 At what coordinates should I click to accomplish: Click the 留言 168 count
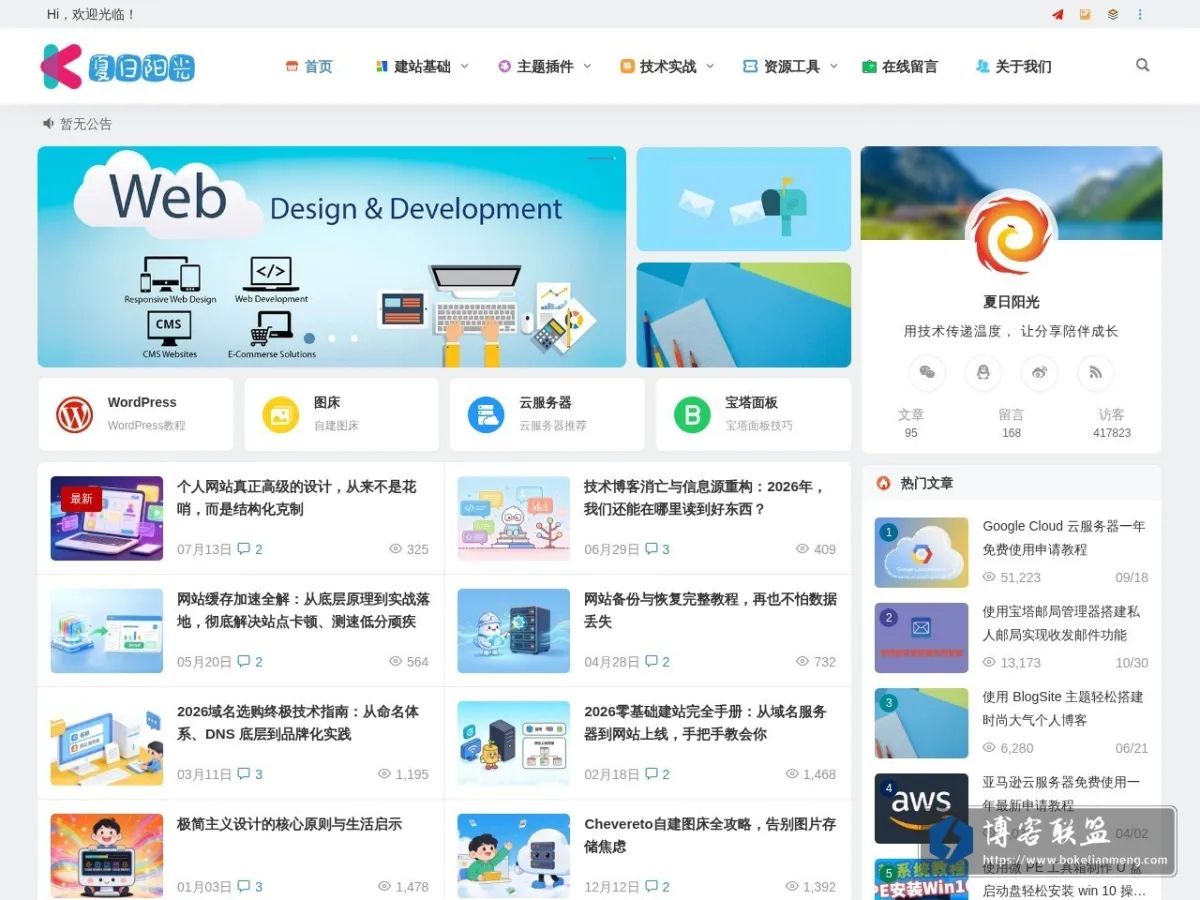tap(1011, 423)
